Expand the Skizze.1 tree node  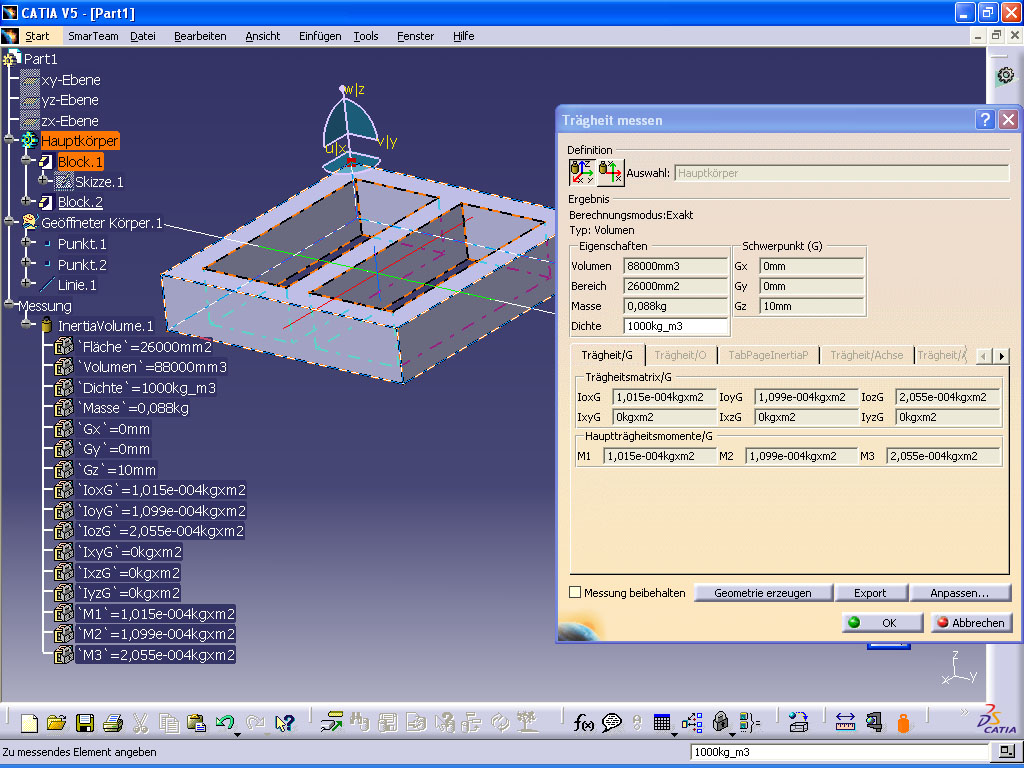click(43, 181)
